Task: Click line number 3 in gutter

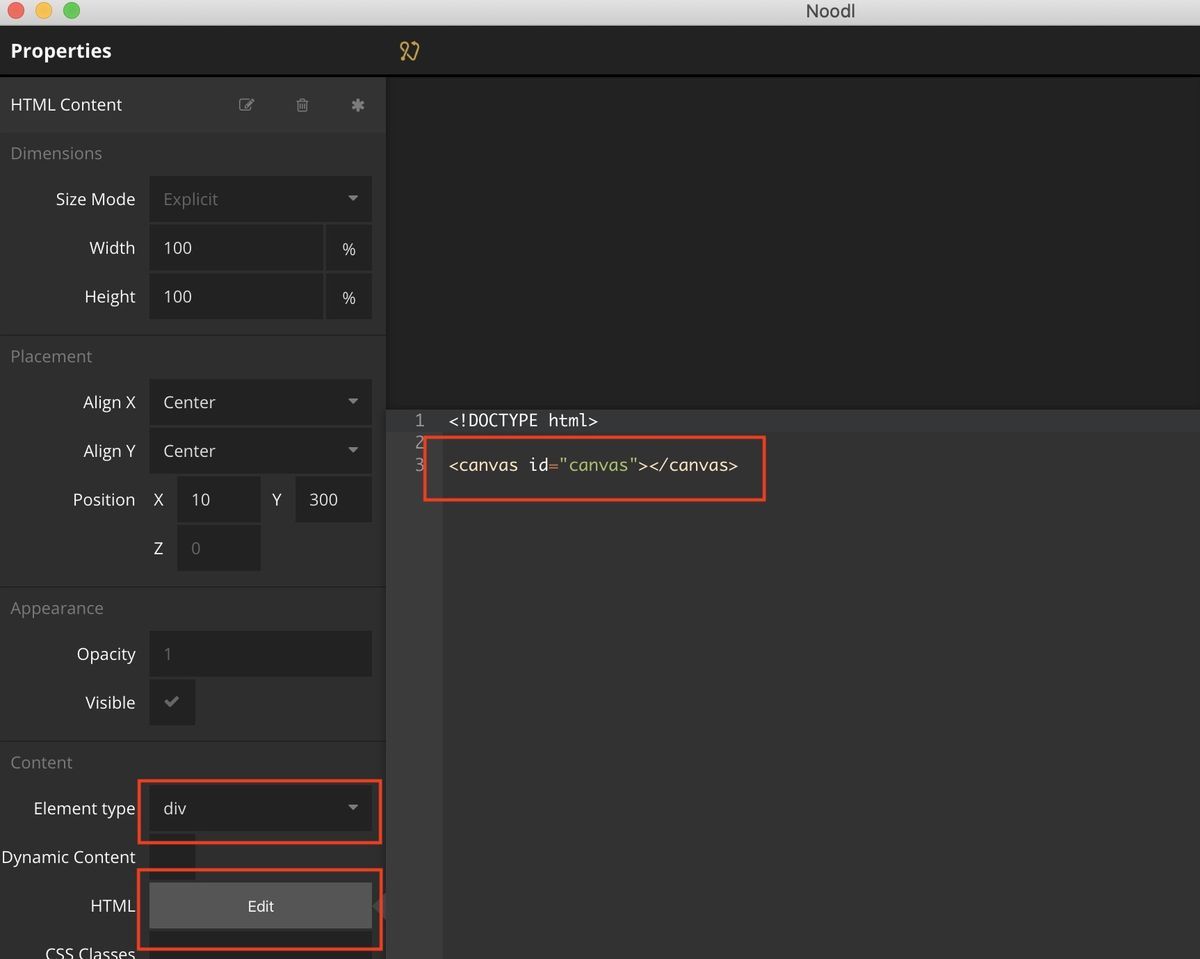Action: click(x=420, y=465)
